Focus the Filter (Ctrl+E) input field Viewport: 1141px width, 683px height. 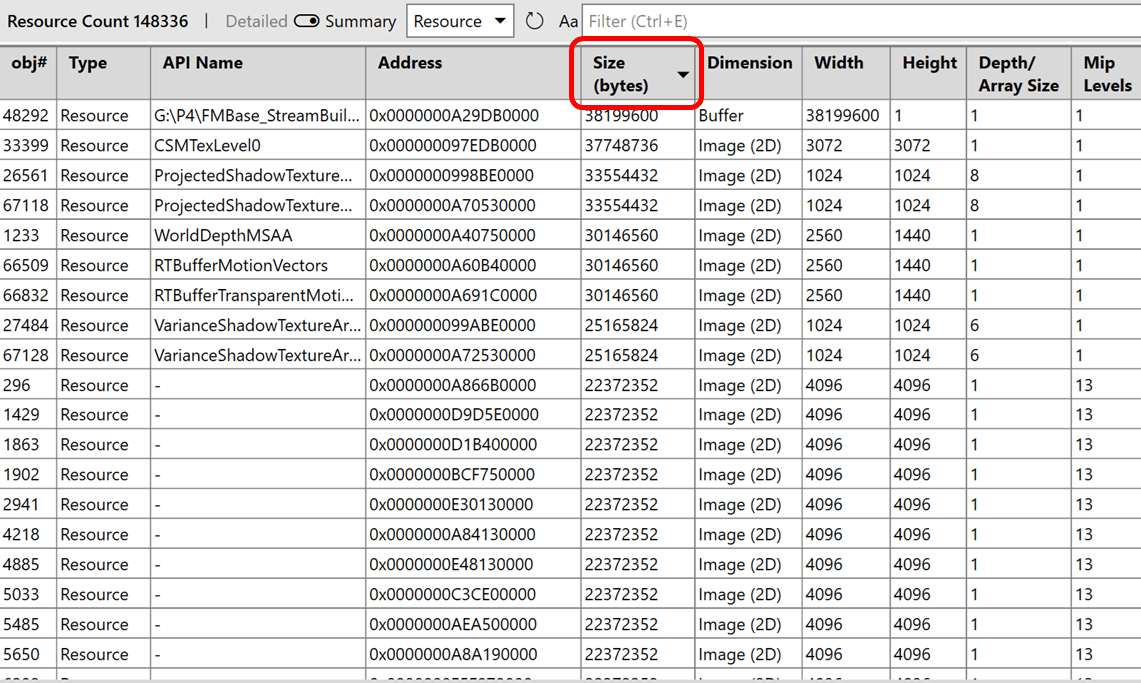(862, 21)
